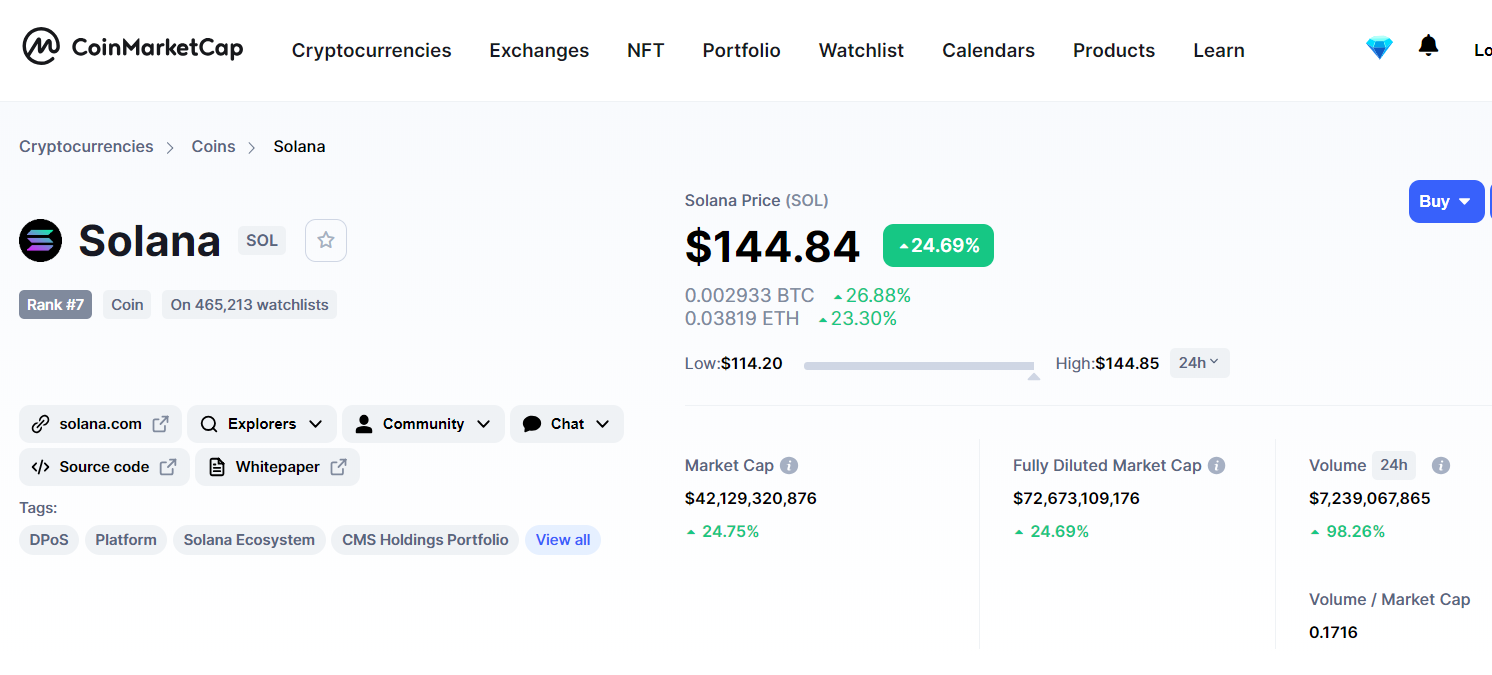The height and width of the screenshot is (675, 1492).
Task: Click the $144.84 price value
Action: (772, 247)
